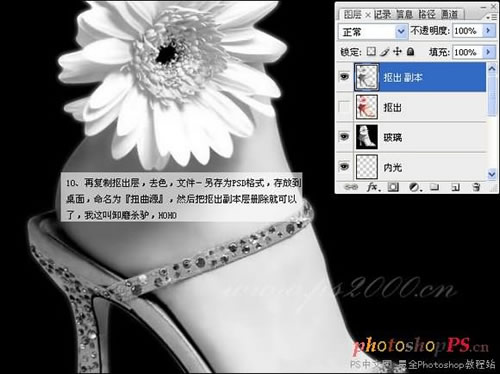Image resolution: width=500 pixels, height=374 pixels.
Task: Open the 不透明度 opacity slider arrow
Action: (488, 31)
